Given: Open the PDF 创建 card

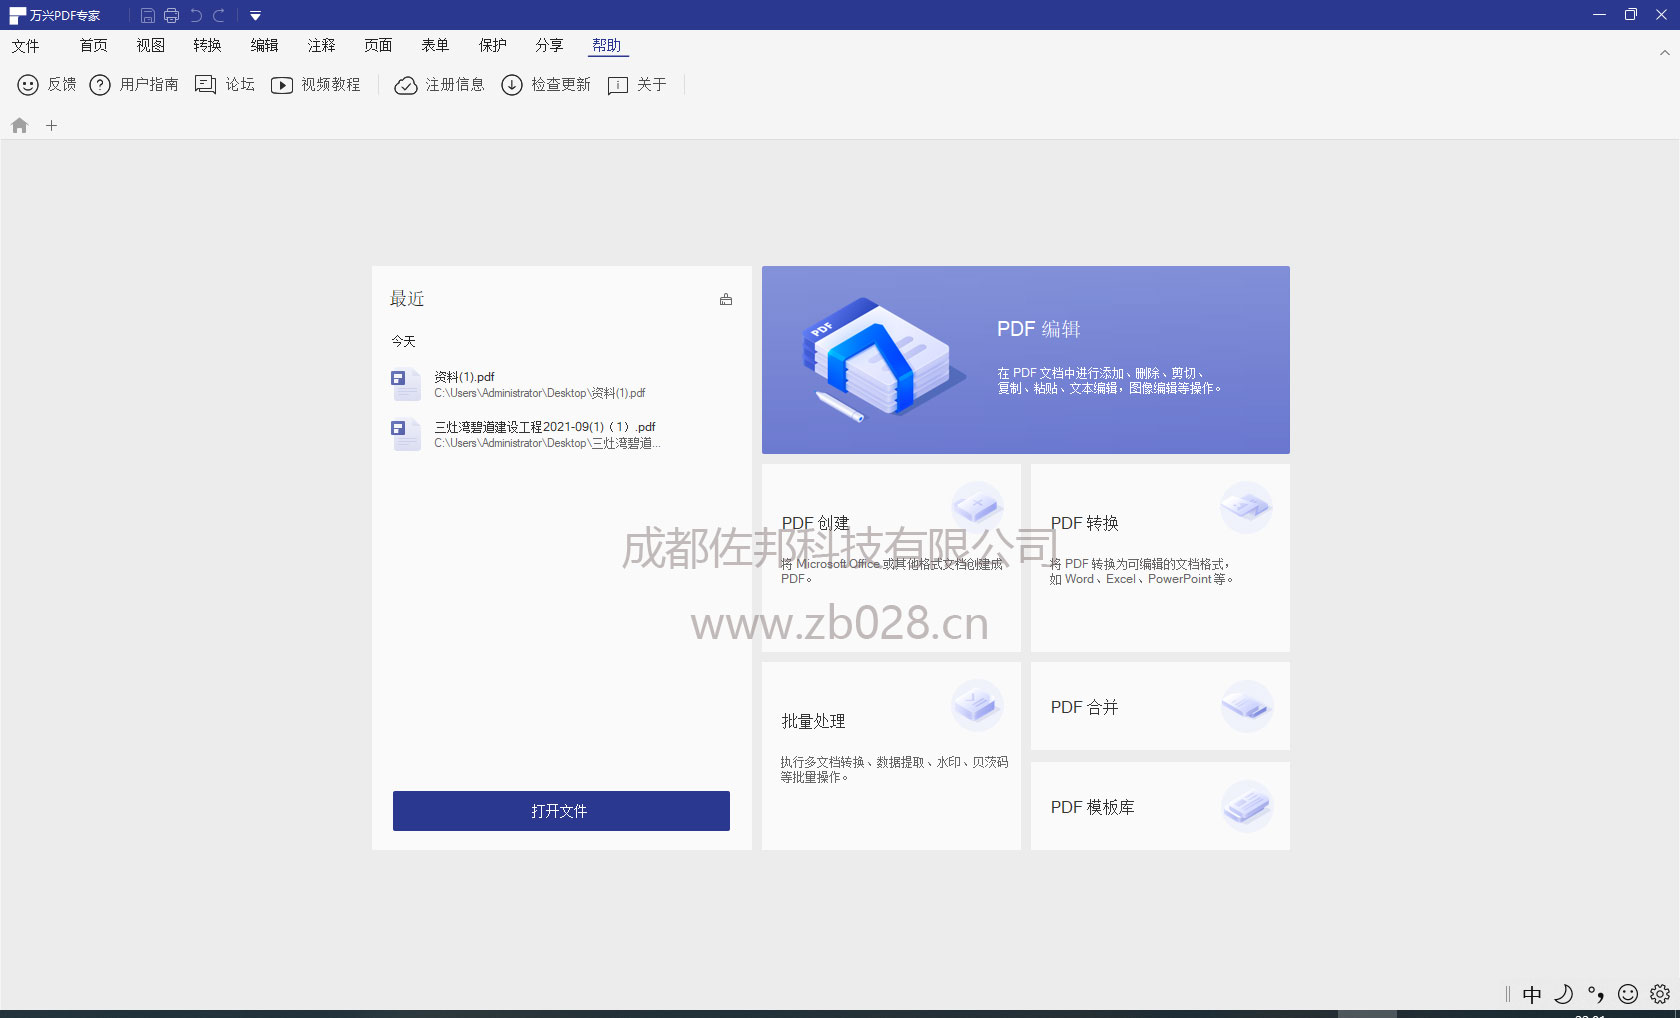Looking at the screenshot, I should (891, 558).
